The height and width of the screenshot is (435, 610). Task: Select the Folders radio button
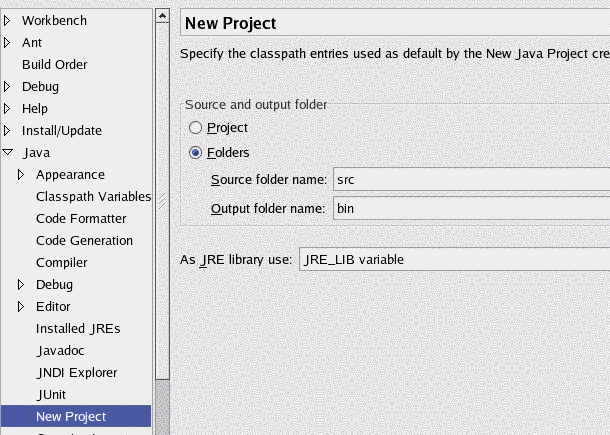tap(196, 153)
